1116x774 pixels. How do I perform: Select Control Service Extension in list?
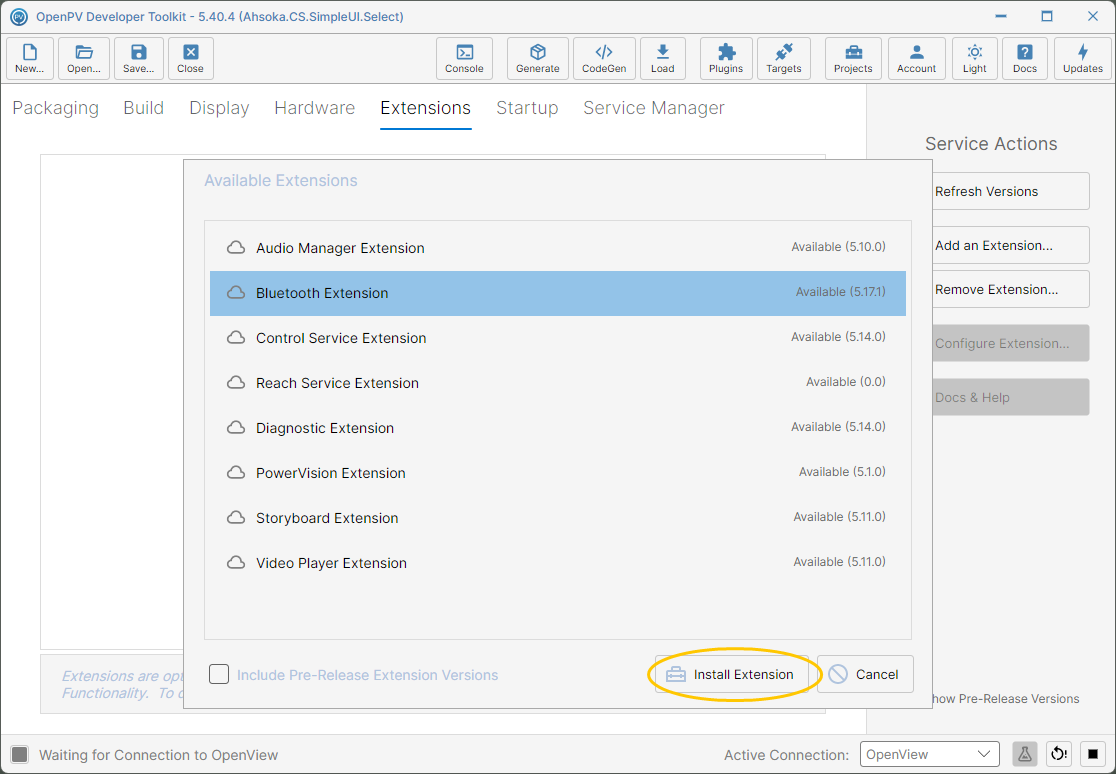[558, 338]
